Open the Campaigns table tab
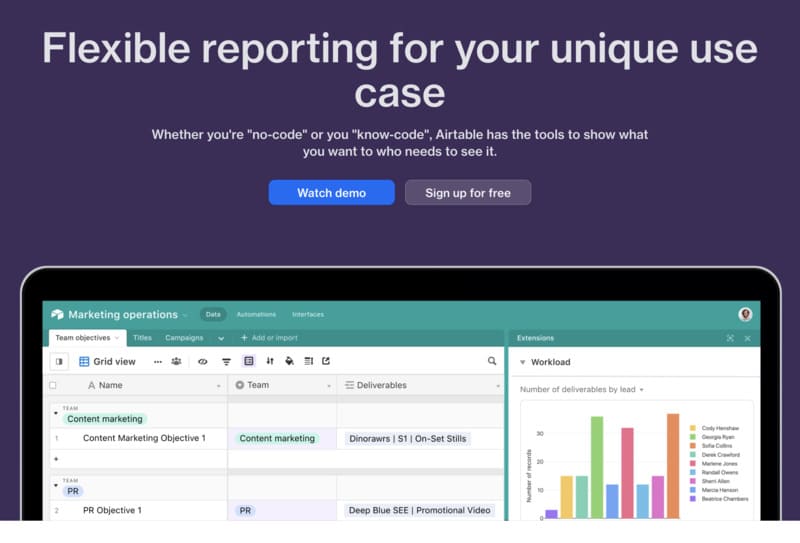800x543 pixels. (x=184, y=338)
